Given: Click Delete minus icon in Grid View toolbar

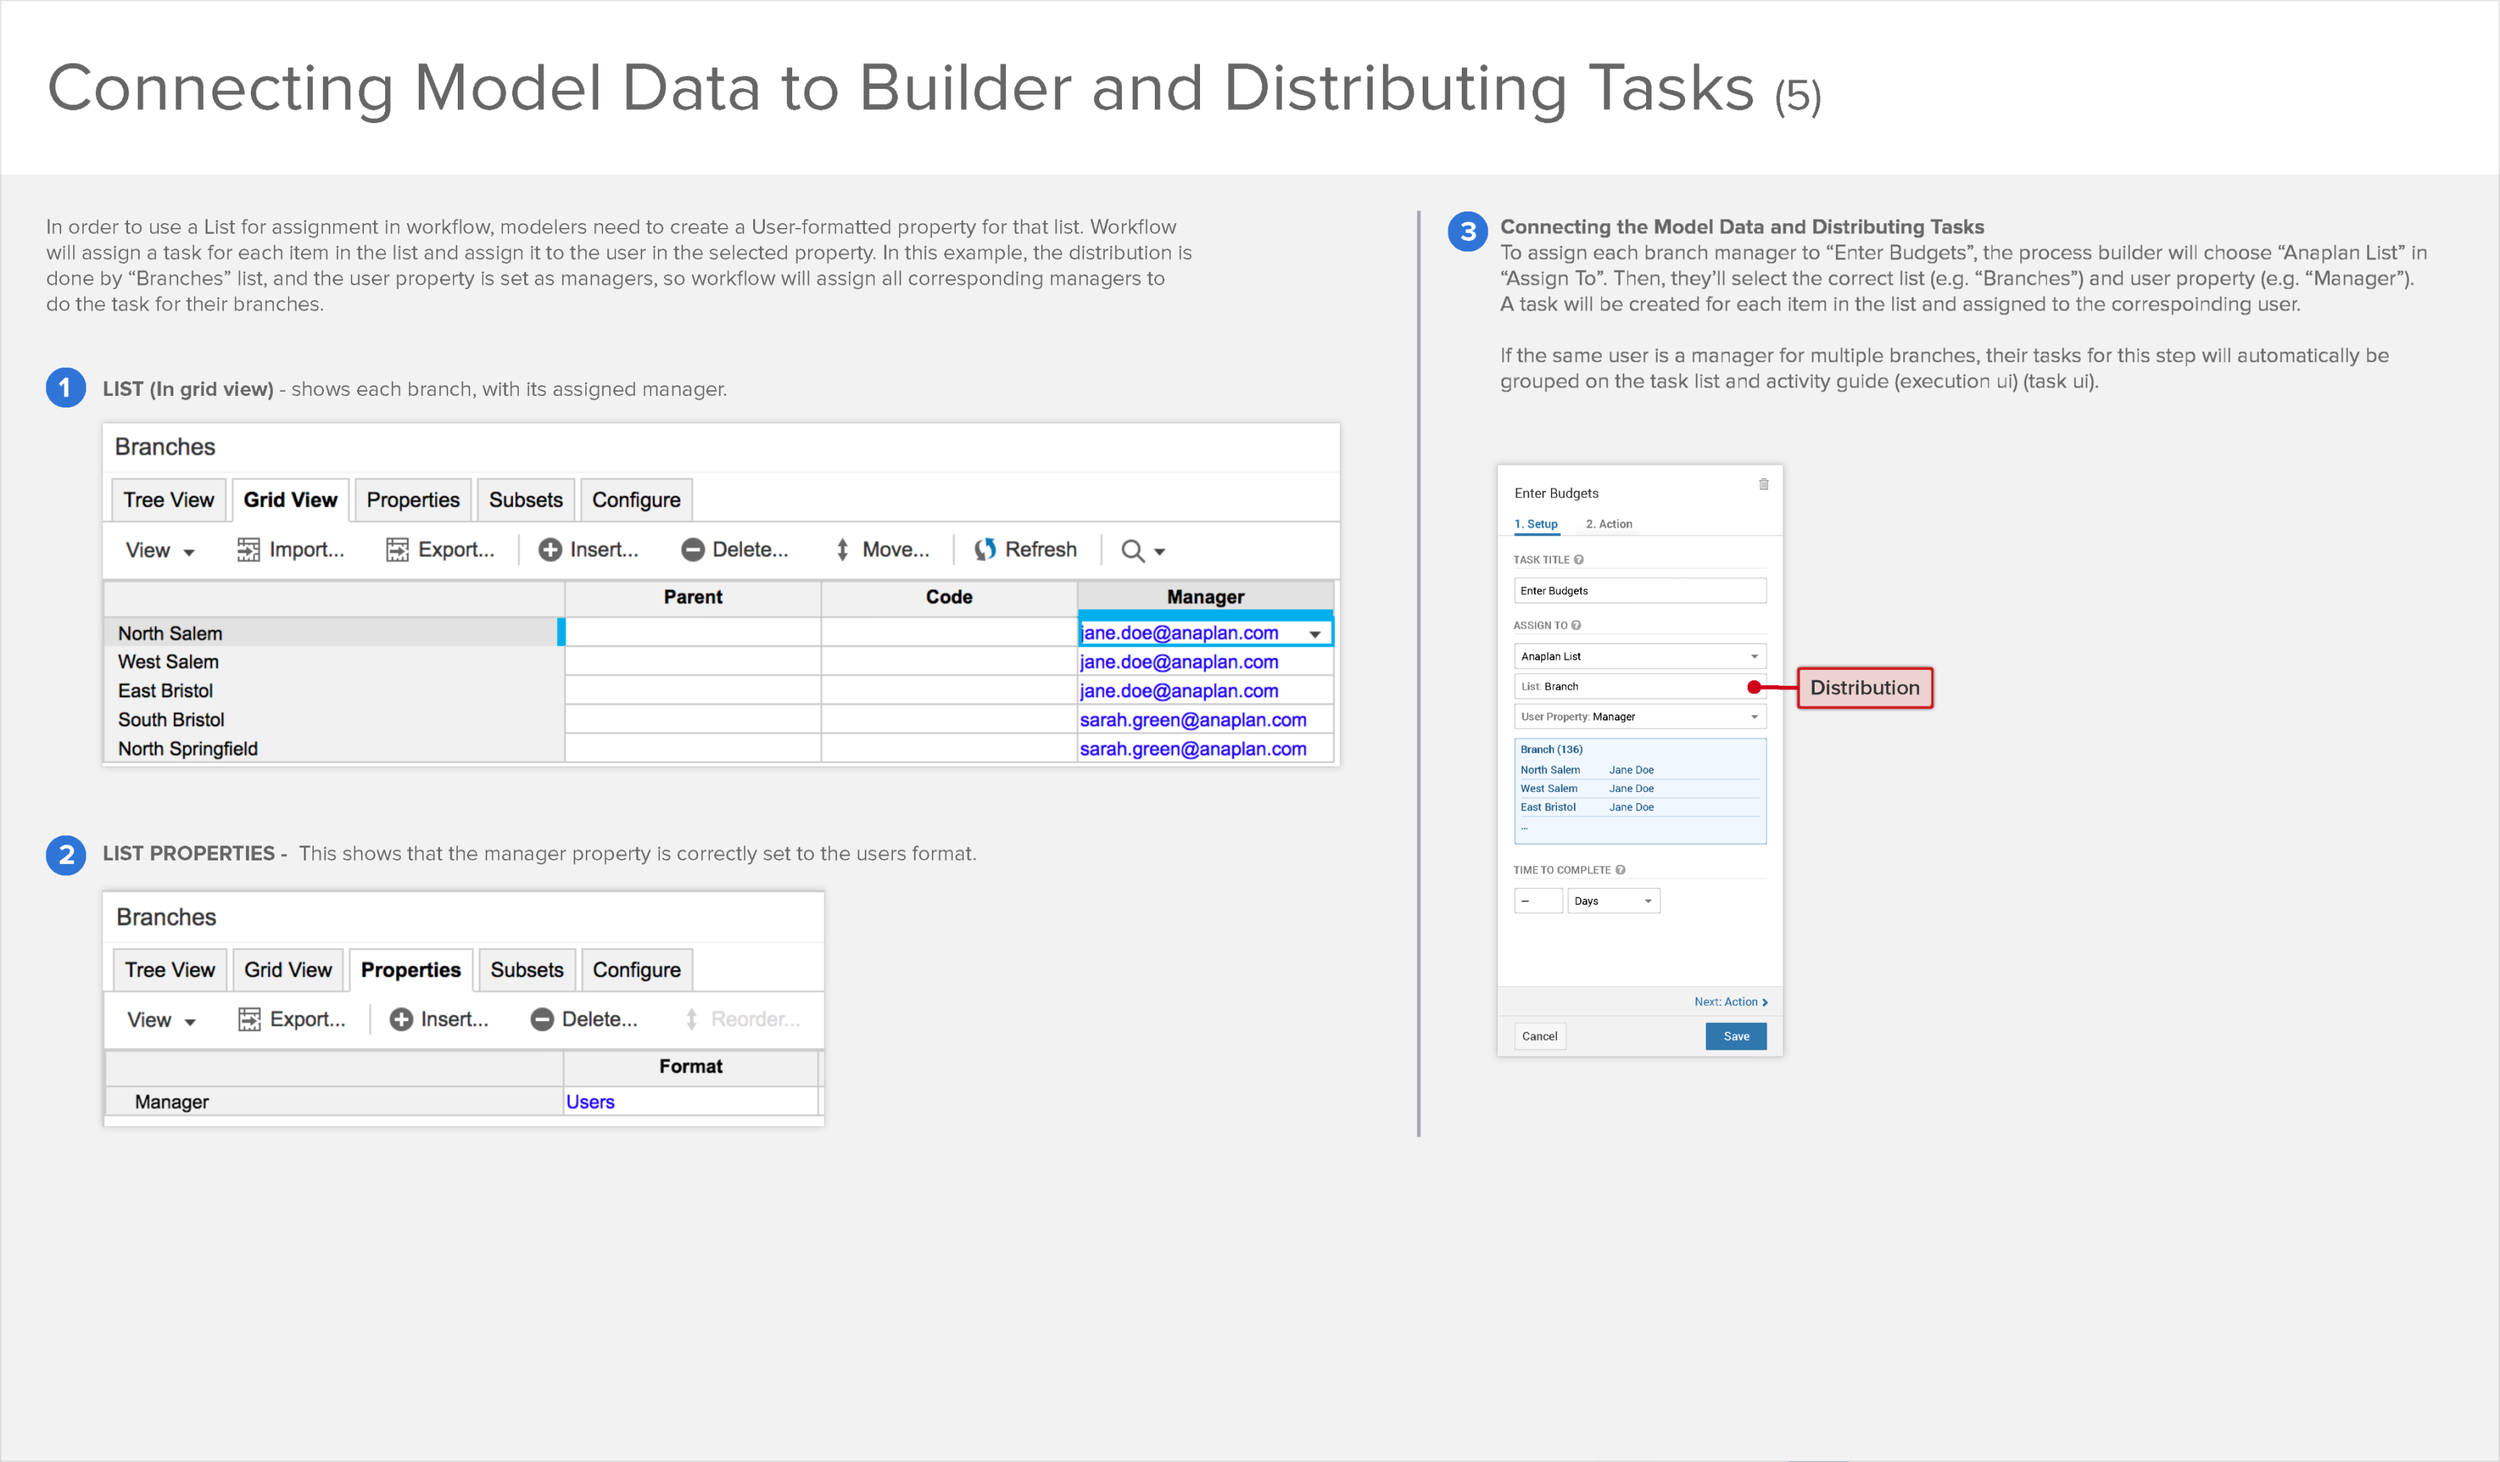Looking at the screenshot, I should pos(692,549).
